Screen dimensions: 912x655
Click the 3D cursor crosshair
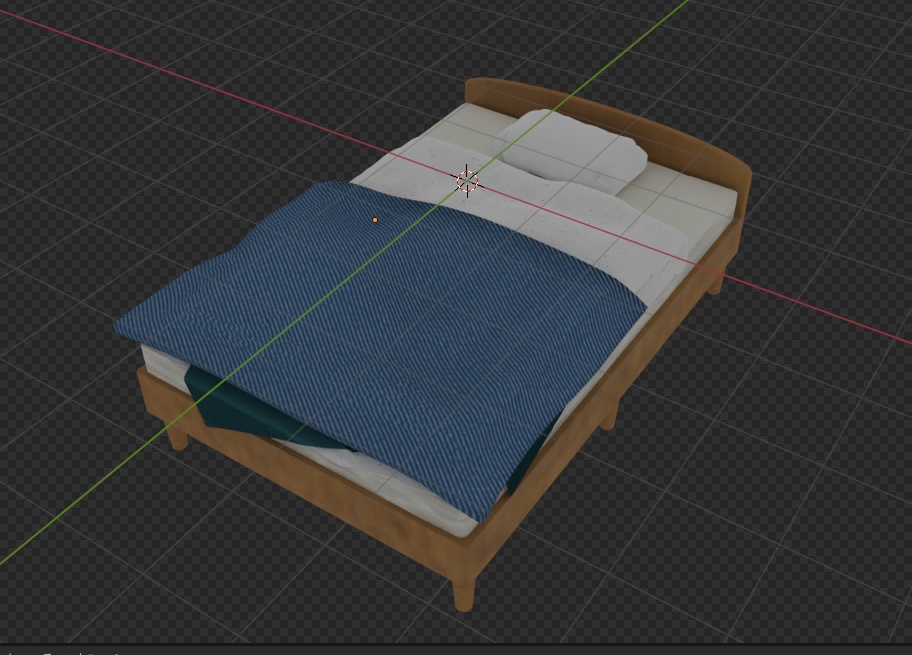[x=466, y=181]
